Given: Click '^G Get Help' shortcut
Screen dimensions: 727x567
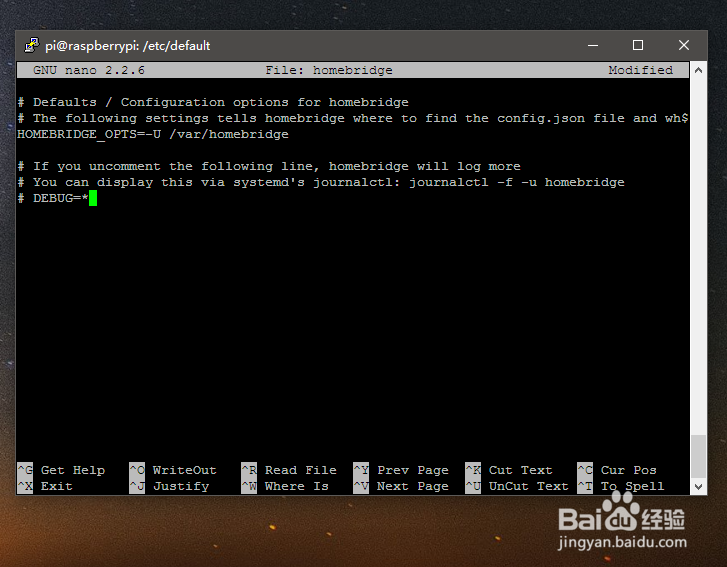Looking at the screenshot, I should [61, 470].
